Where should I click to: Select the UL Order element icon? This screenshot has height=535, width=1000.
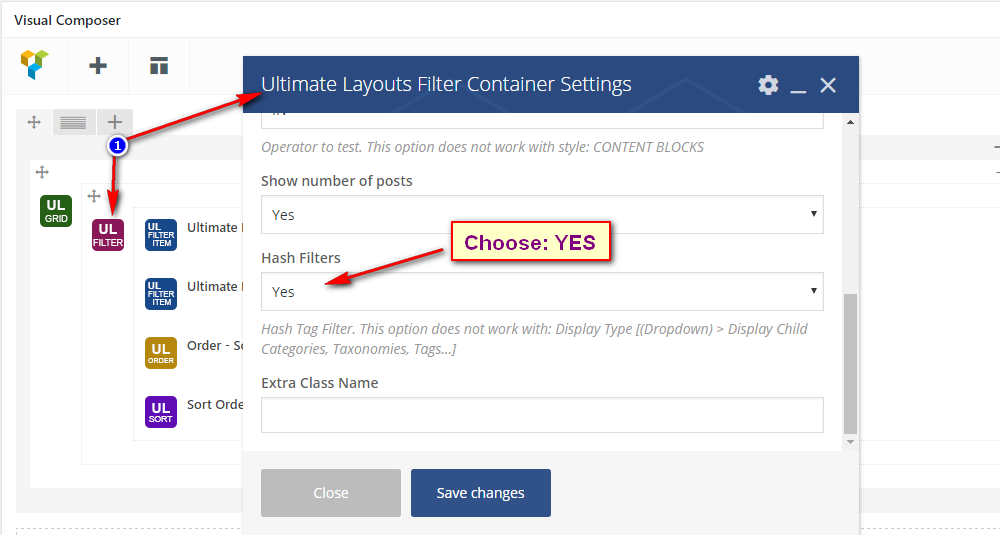pyautogui.click(x=161, y=353)
